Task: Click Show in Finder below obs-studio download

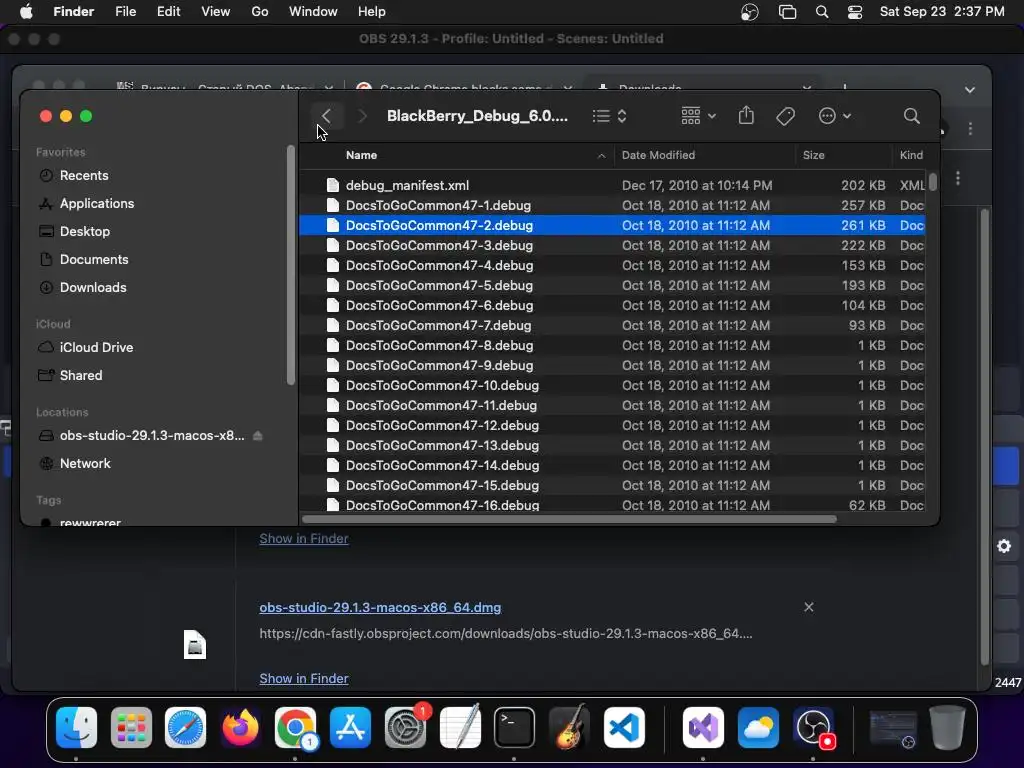Action: [x=304, y=679]
